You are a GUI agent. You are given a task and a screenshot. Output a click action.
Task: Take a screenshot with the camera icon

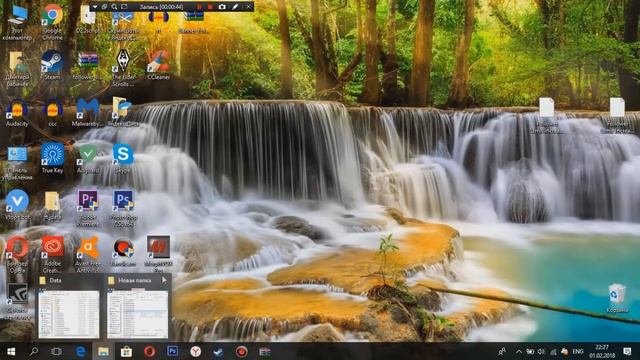coord(222,7)
